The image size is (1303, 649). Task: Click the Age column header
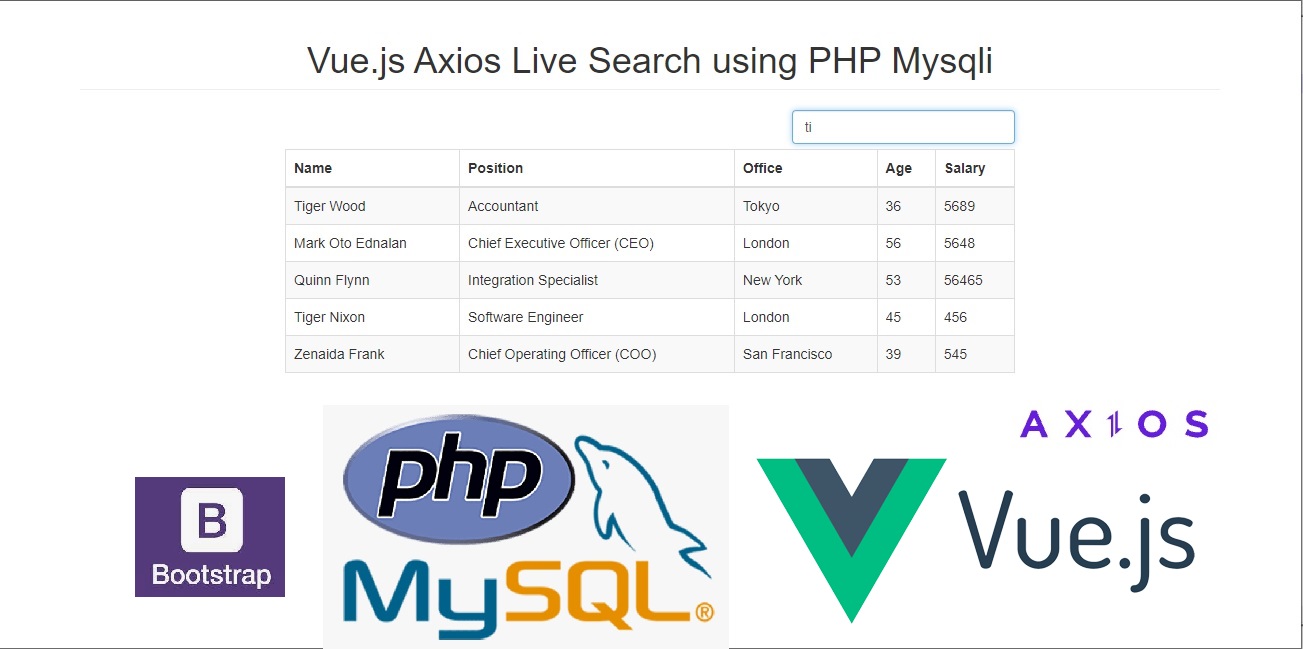coord(906,168)
